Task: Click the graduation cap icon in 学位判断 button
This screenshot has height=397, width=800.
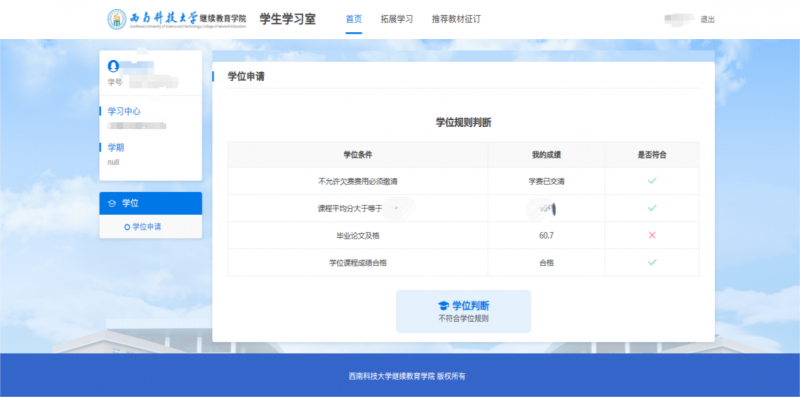Action: click(x=443, y=306)
